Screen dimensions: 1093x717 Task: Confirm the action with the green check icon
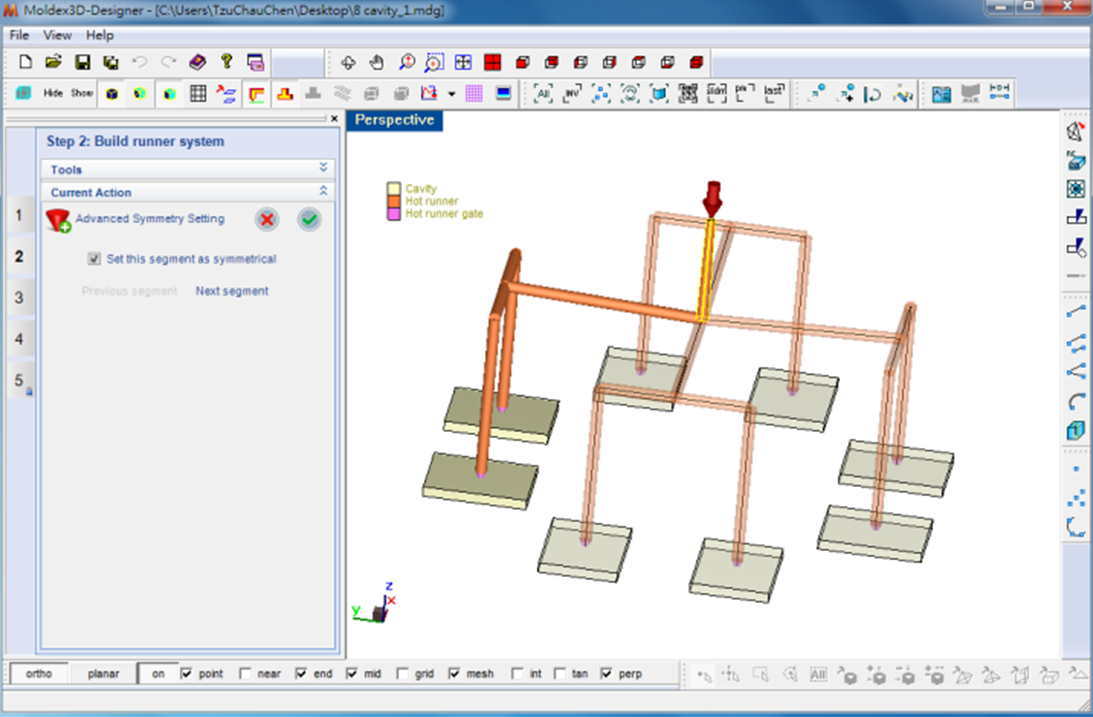309,219
